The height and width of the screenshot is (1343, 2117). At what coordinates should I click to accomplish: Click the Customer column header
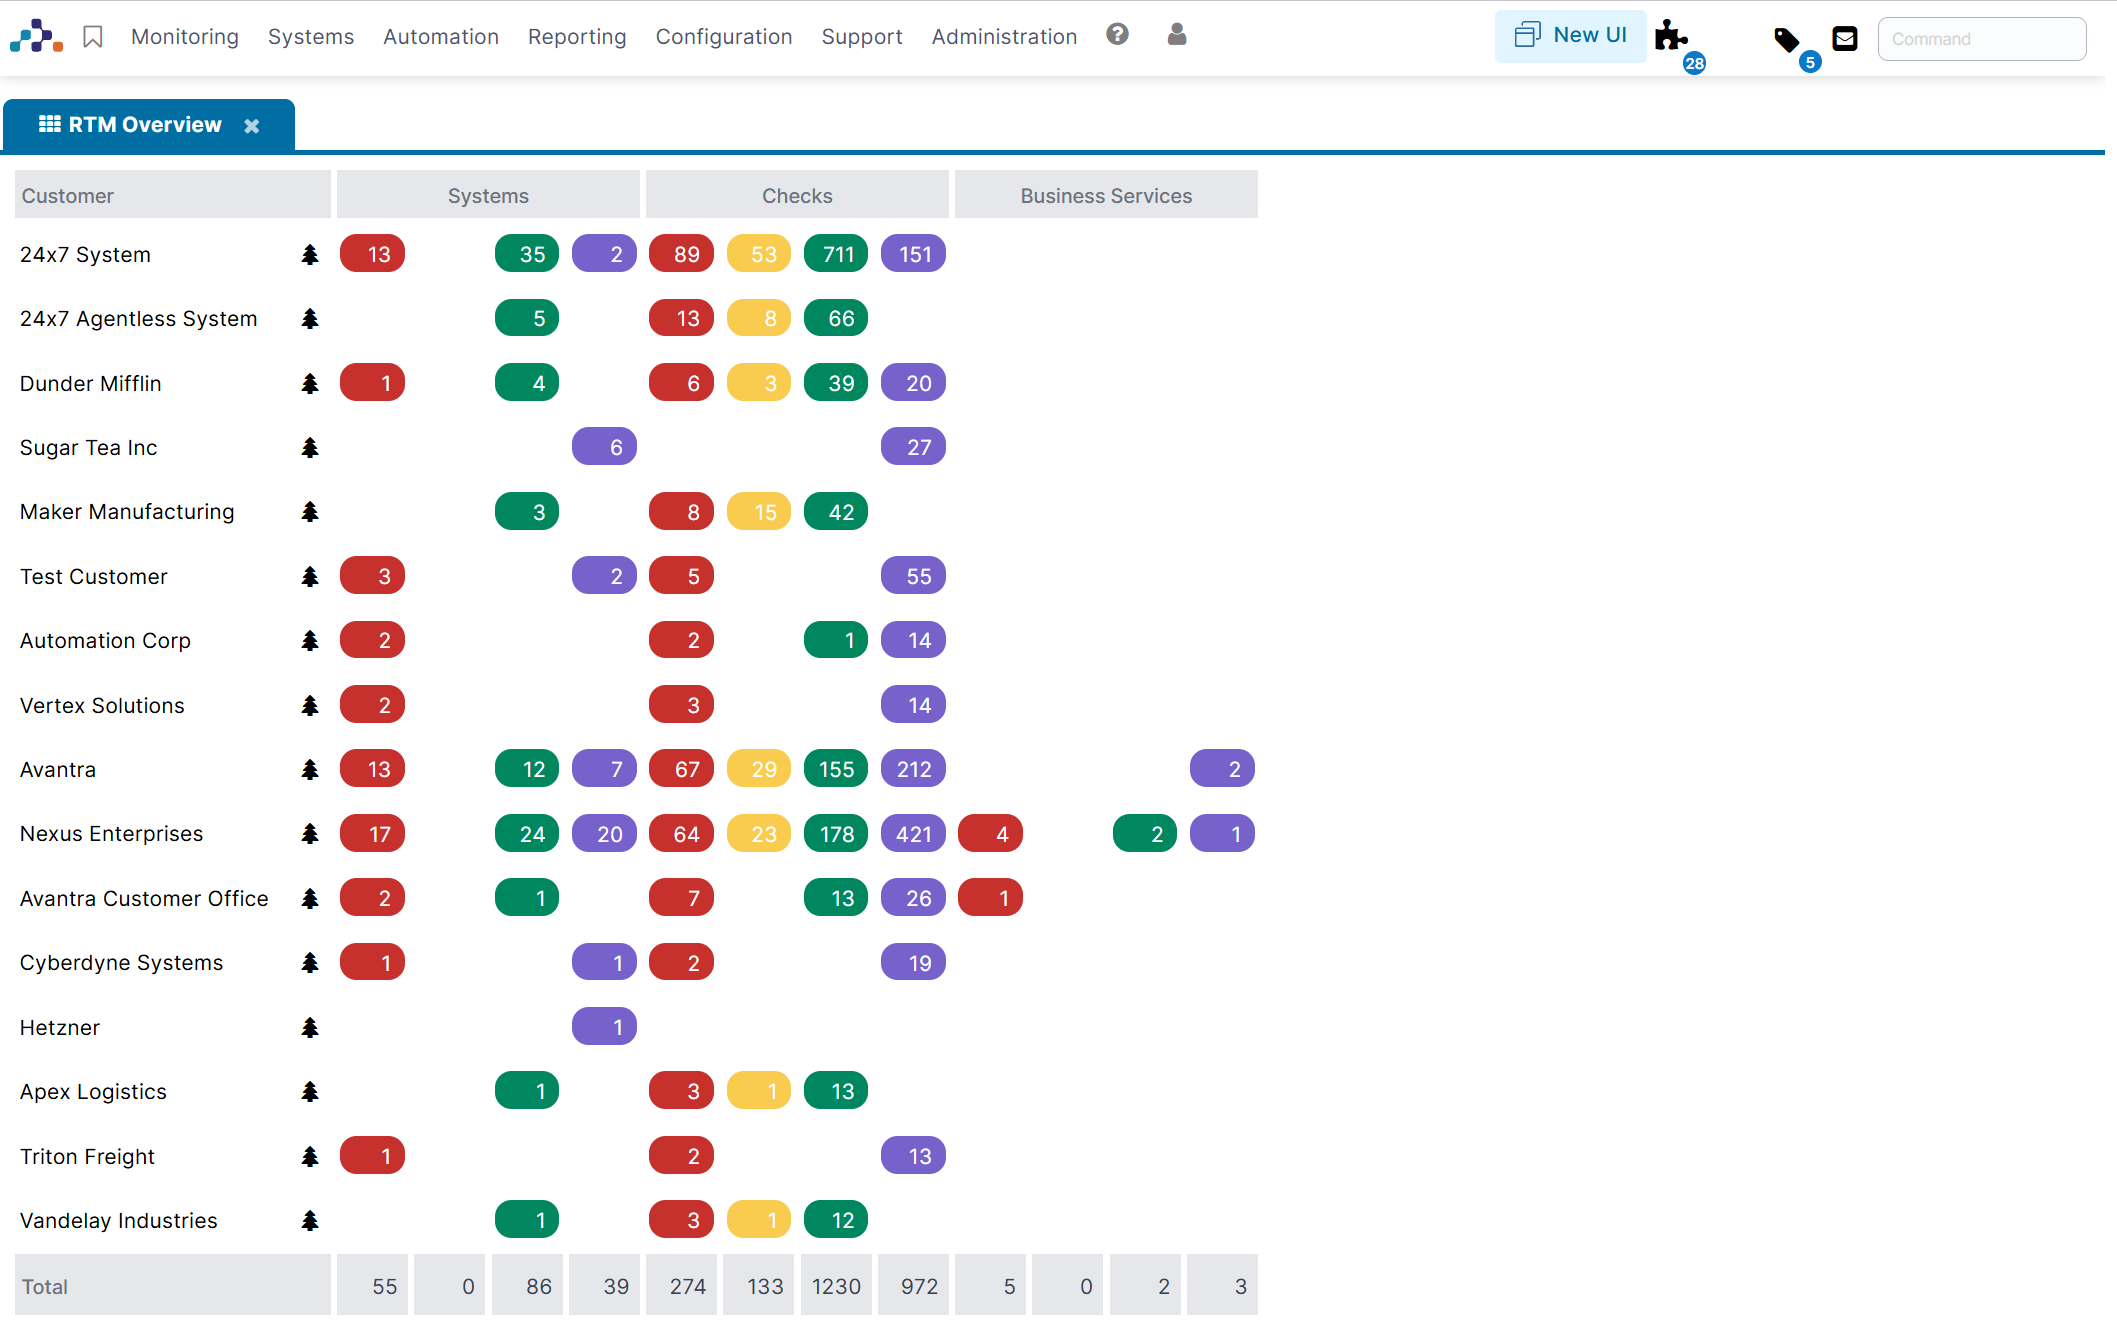[173, 195]
